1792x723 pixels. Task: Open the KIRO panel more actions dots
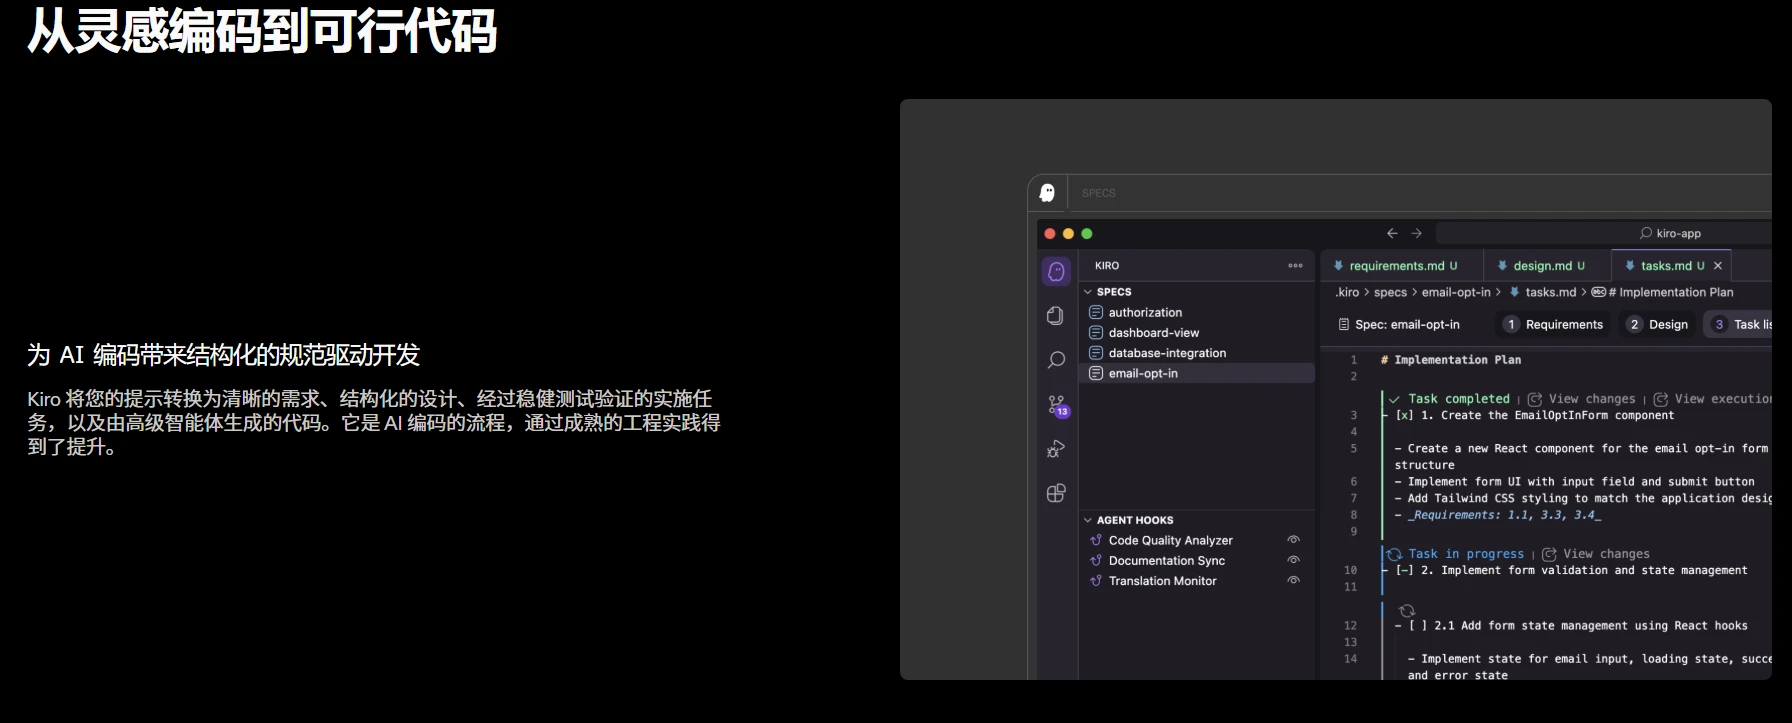[x=1295, y=266]
